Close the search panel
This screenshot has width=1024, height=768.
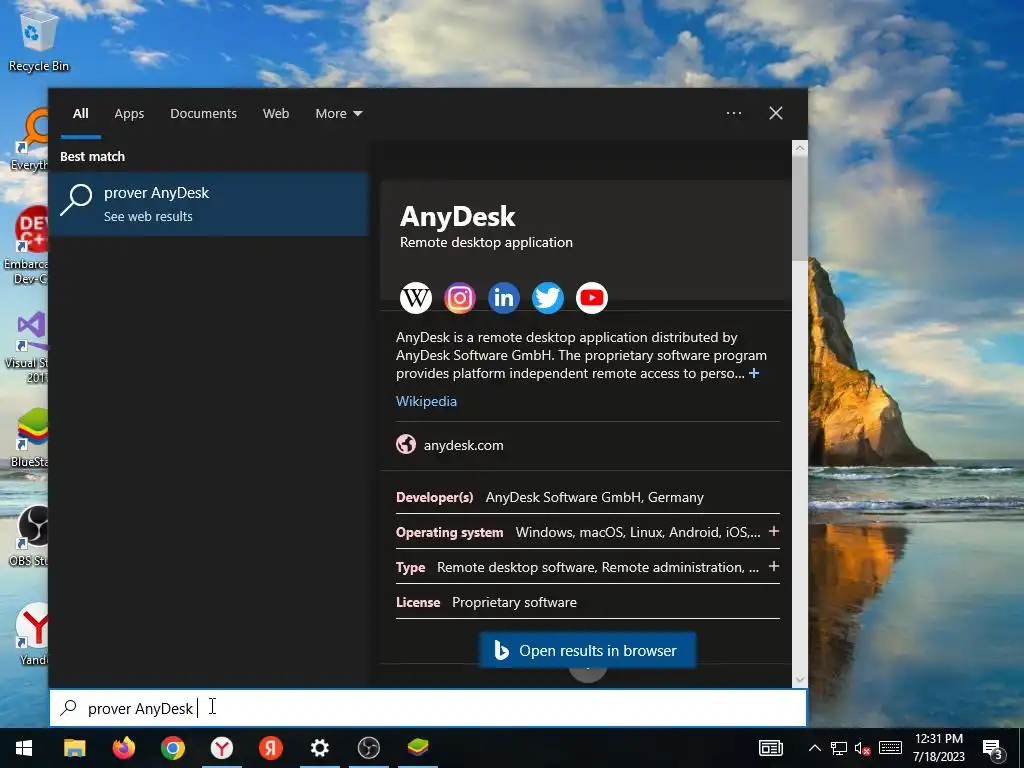pos(776,113)
